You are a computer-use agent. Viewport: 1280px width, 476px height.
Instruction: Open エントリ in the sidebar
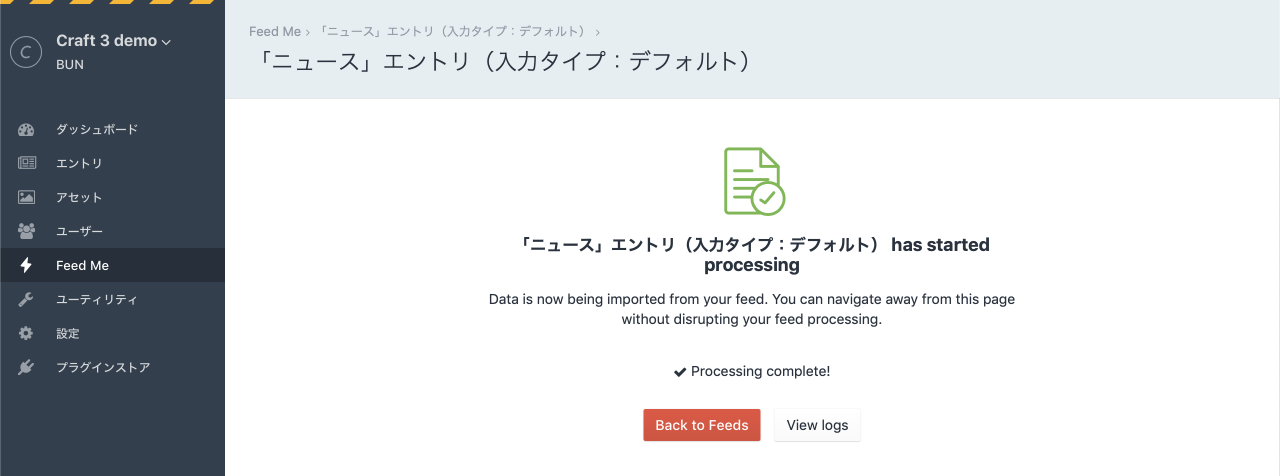pyautogui.click(x=79, y=164)
